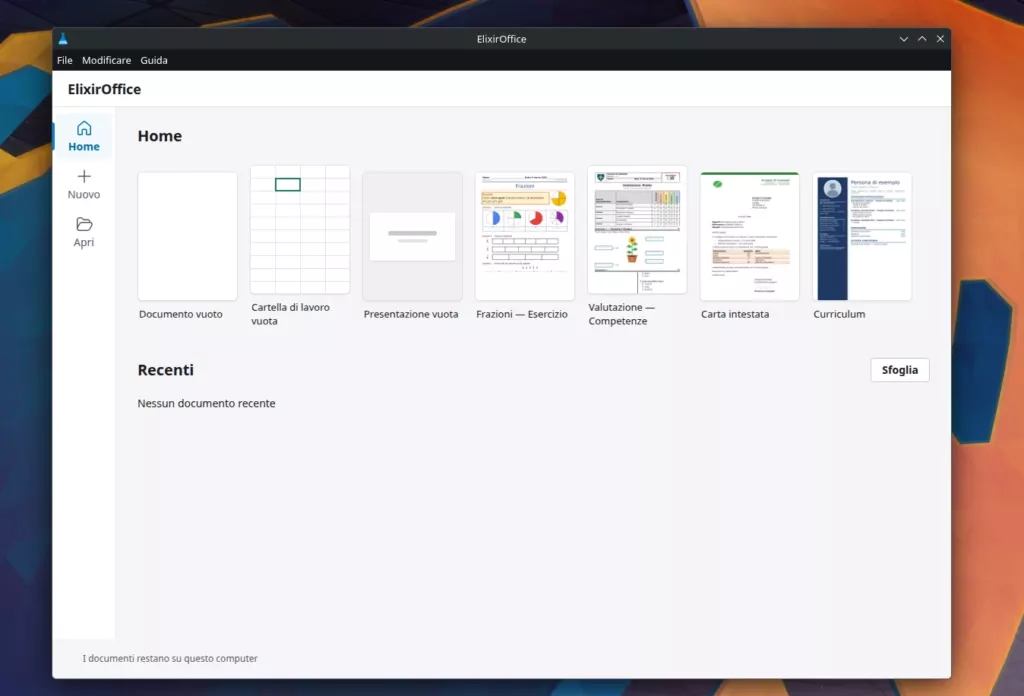
Task: Click the Recenti heading
Action: click(x=166, y=370)
